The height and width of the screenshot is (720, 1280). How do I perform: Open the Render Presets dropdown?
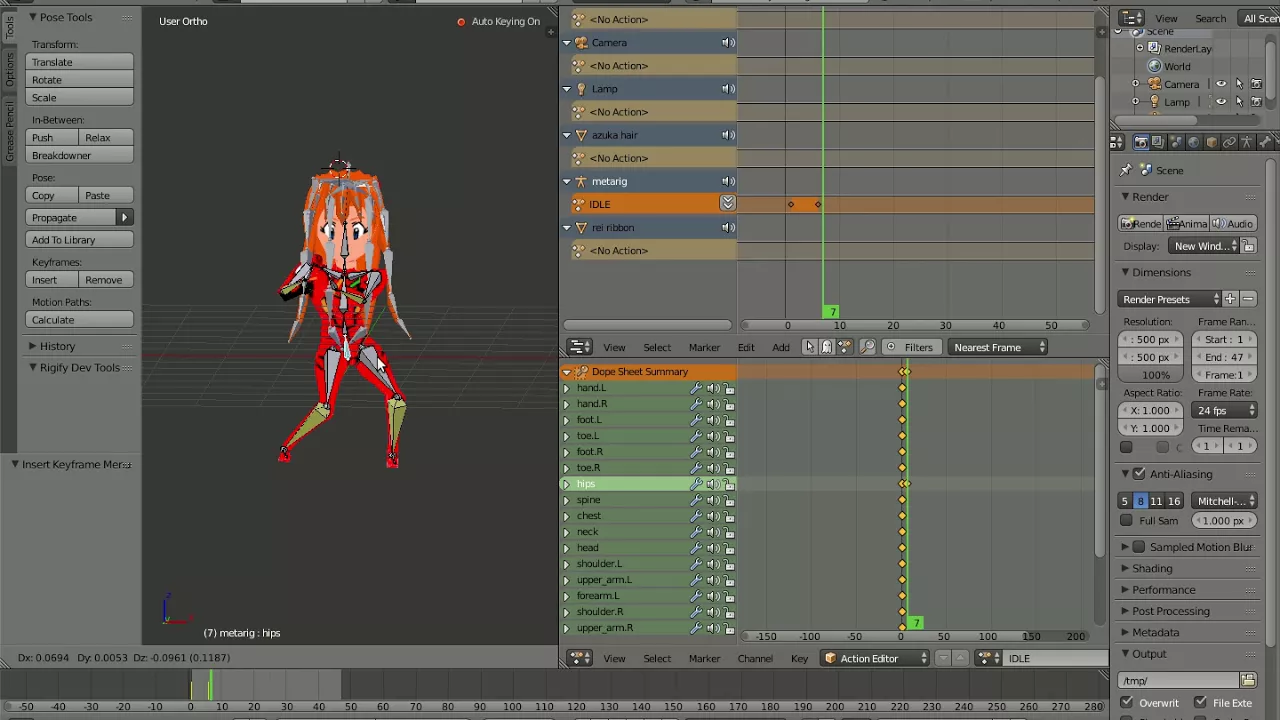tap(1171, 299)
